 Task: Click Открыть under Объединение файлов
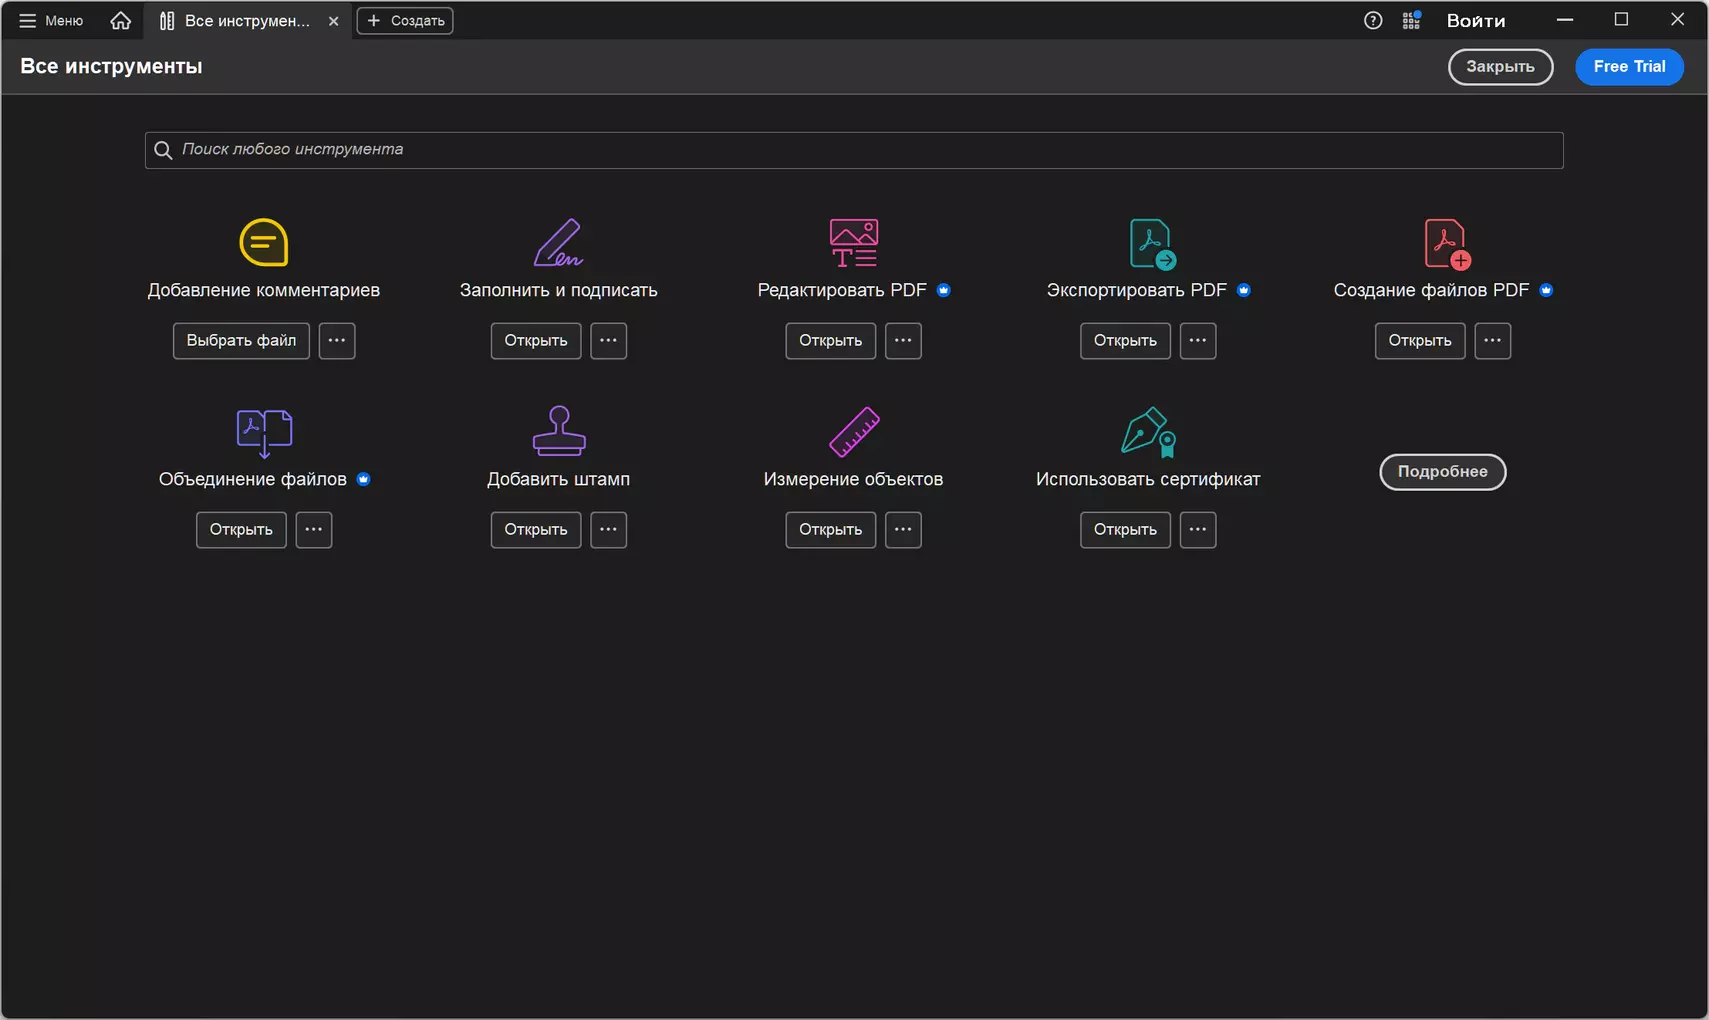(x=241, y=529)
